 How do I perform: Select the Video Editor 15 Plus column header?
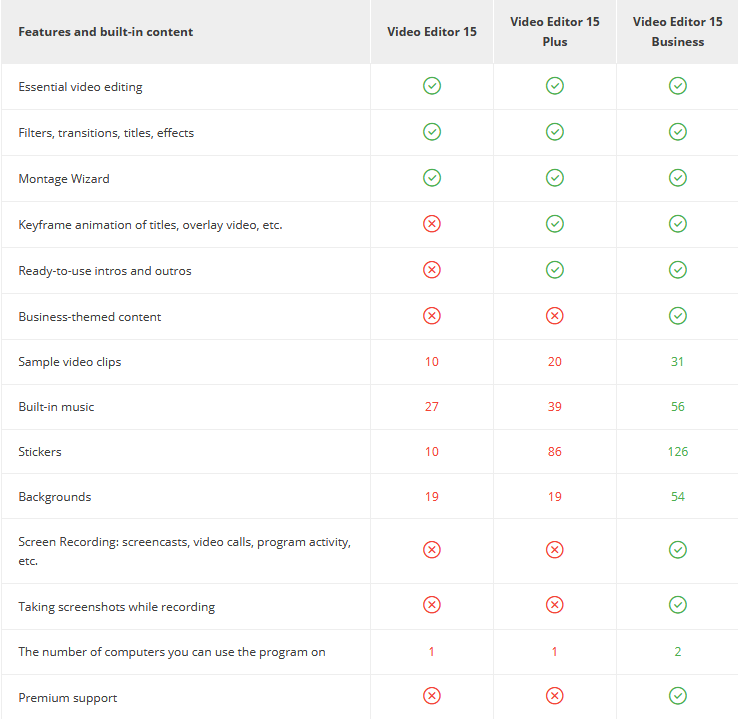[554, 32]
